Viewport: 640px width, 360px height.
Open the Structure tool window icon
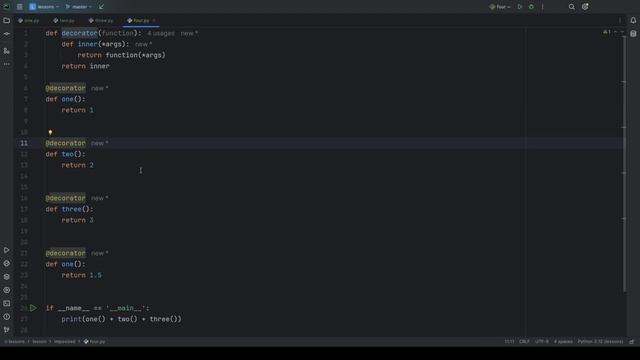pyautogui.click(x=7, y=51)
